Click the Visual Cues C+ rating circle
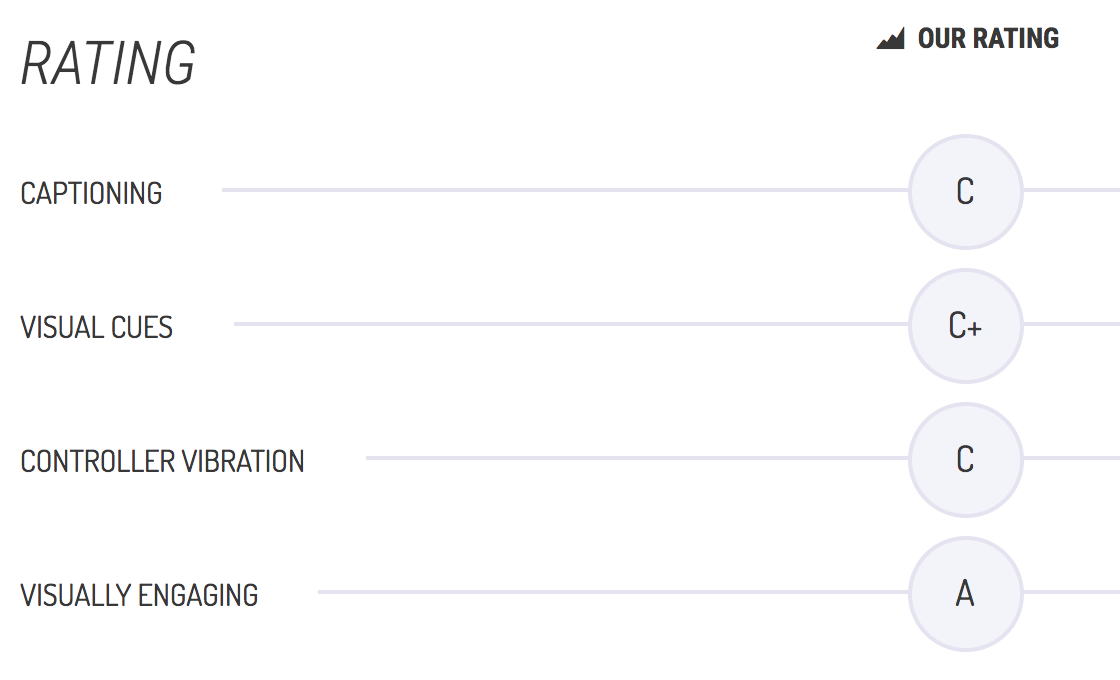1120x680 pixels. (x=966, y=326)
